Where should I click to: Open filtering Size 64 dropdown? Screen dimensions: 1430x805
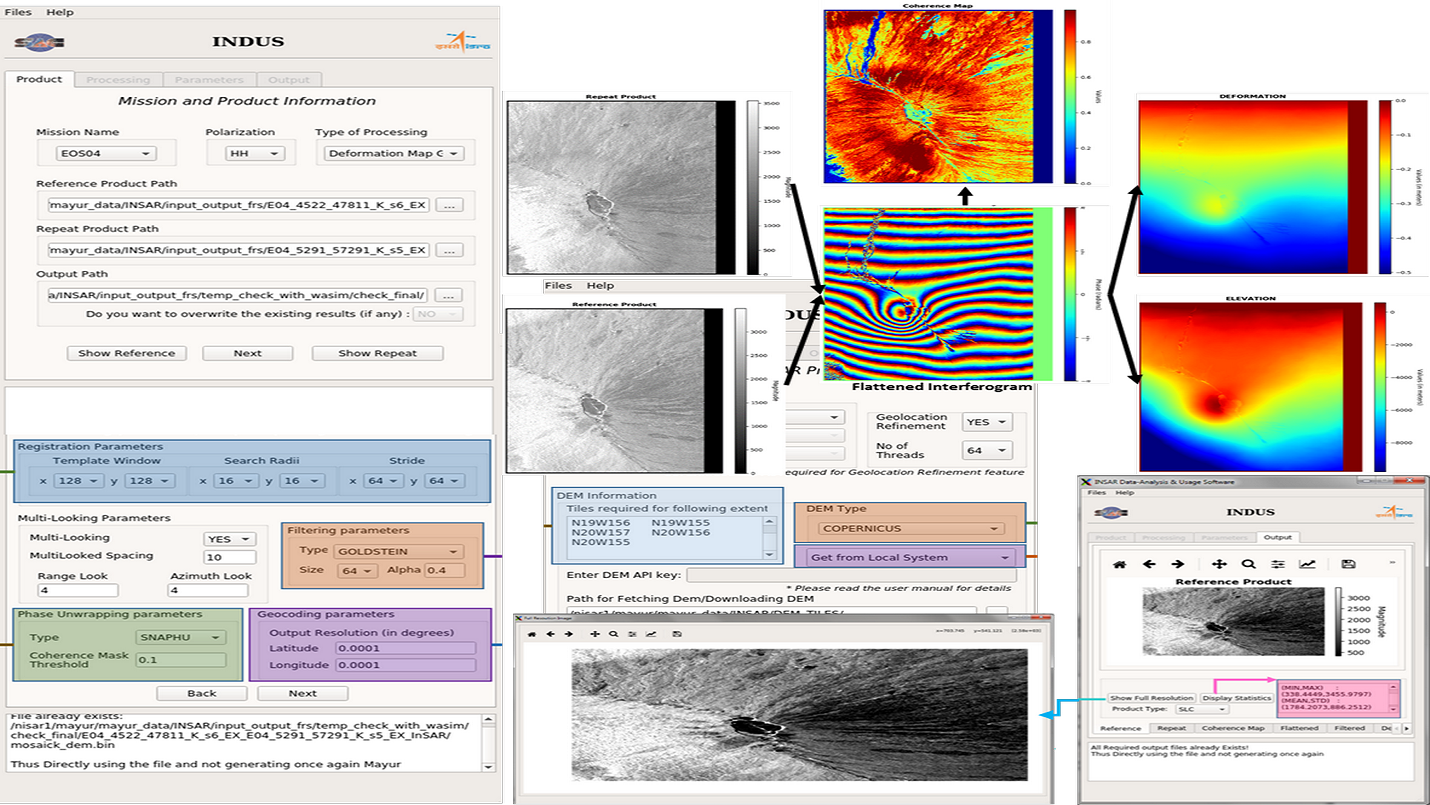[x=357, y=570]
